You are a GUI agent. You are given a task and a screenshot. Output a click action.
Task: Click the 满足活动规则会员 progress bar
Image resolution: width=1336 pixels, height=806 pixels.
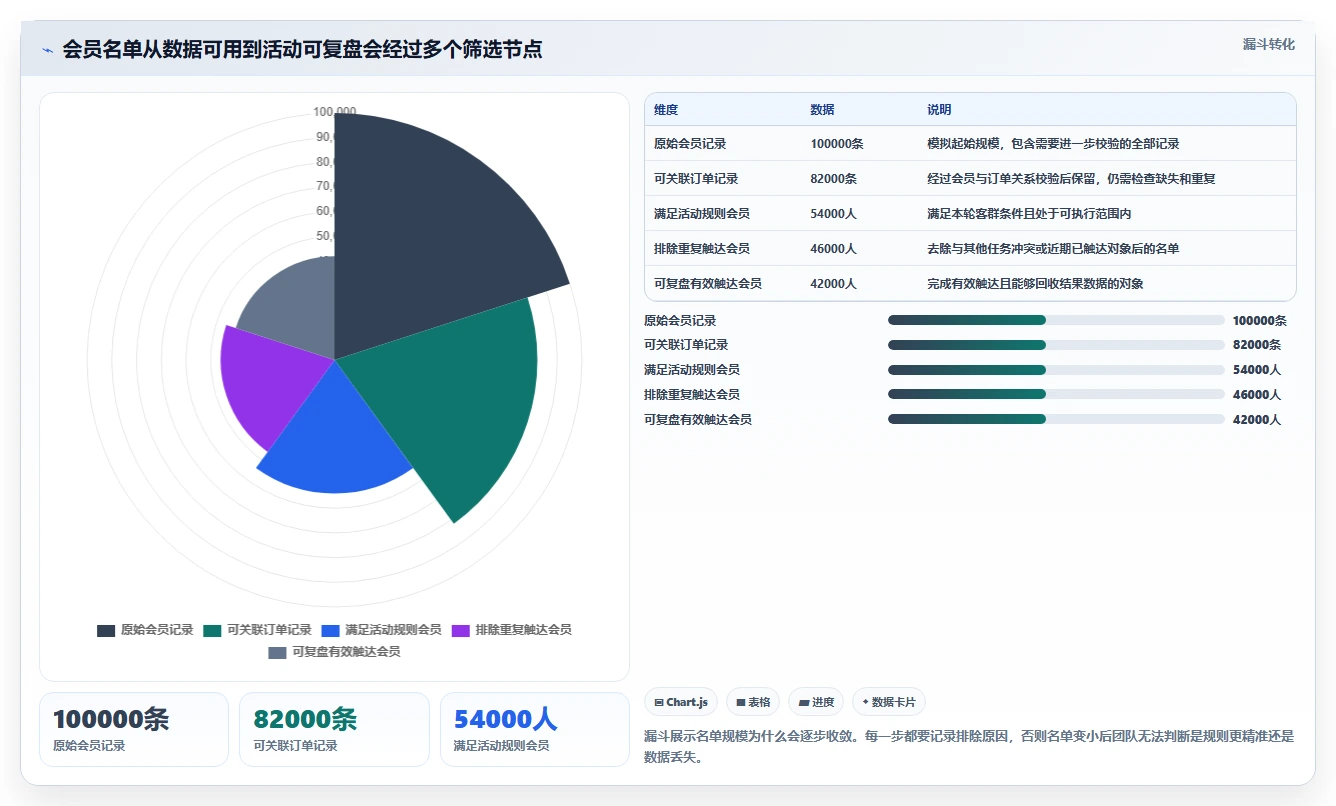pyautogui.click(x=1056, y=370)
